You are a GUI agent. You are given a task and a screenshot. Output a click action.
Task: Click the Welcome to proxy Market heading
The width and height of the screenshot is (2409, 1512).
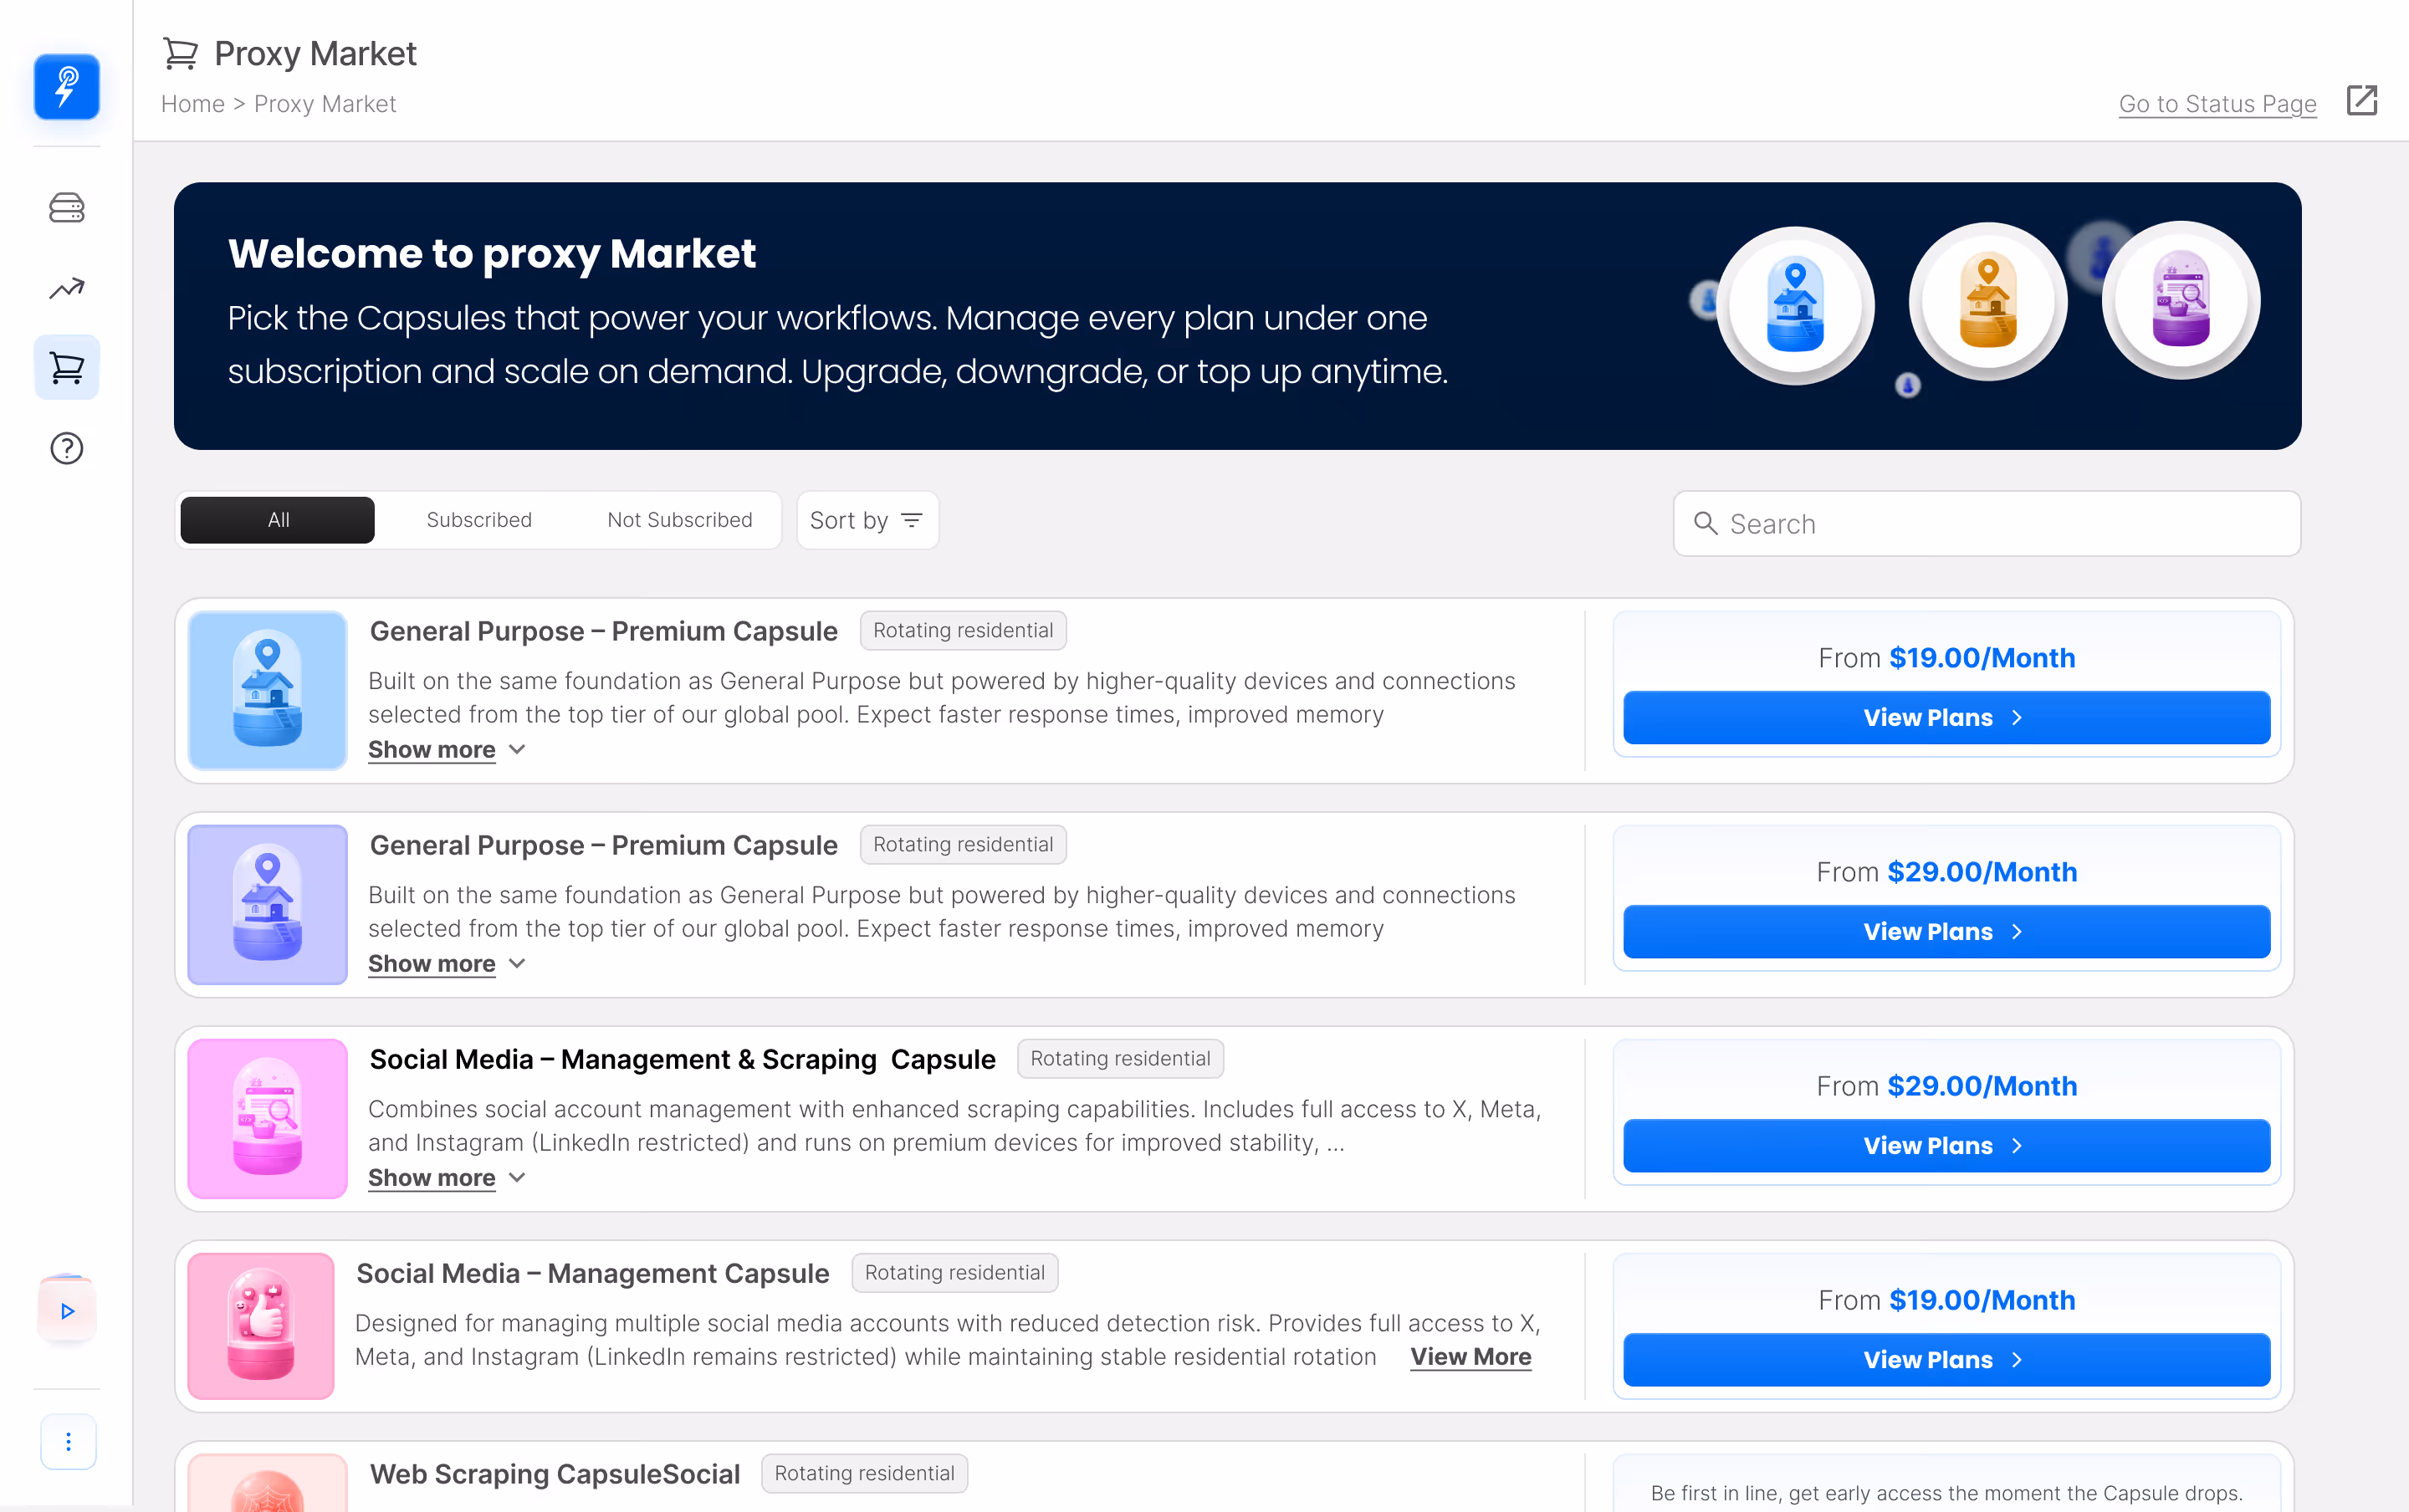(x=492, y=253)
